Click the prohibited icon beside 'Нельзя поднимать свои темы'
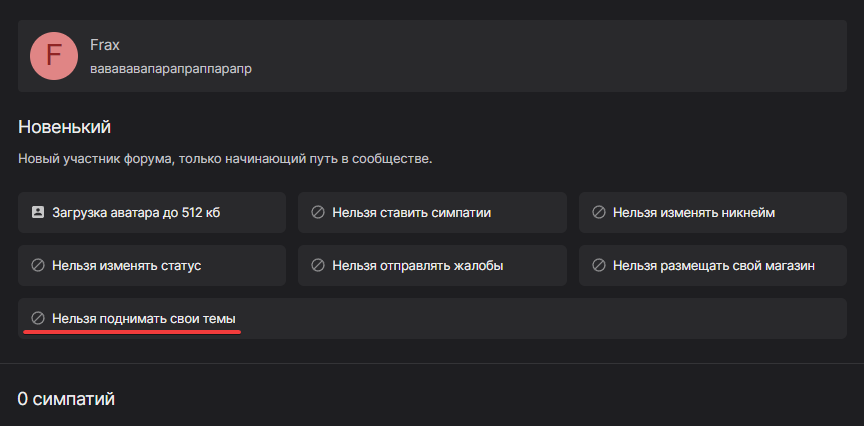 pyautogui.click(x=38, y=318)
